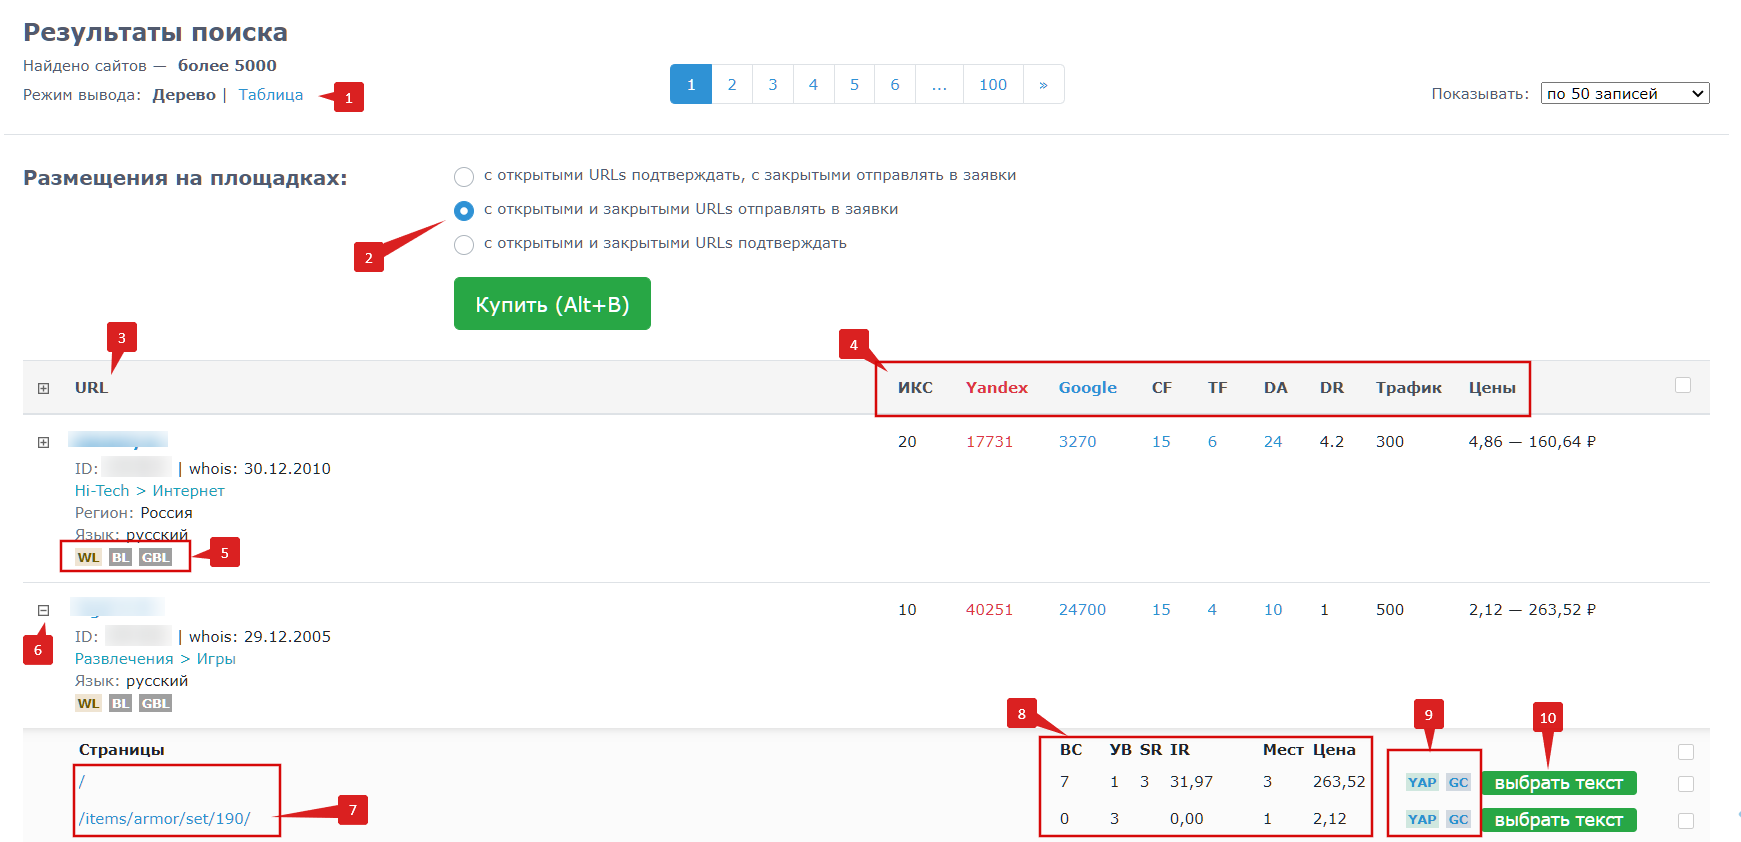
Task: Click GBL badge in the Развлечения site row
Action: (x=155, y=704)
